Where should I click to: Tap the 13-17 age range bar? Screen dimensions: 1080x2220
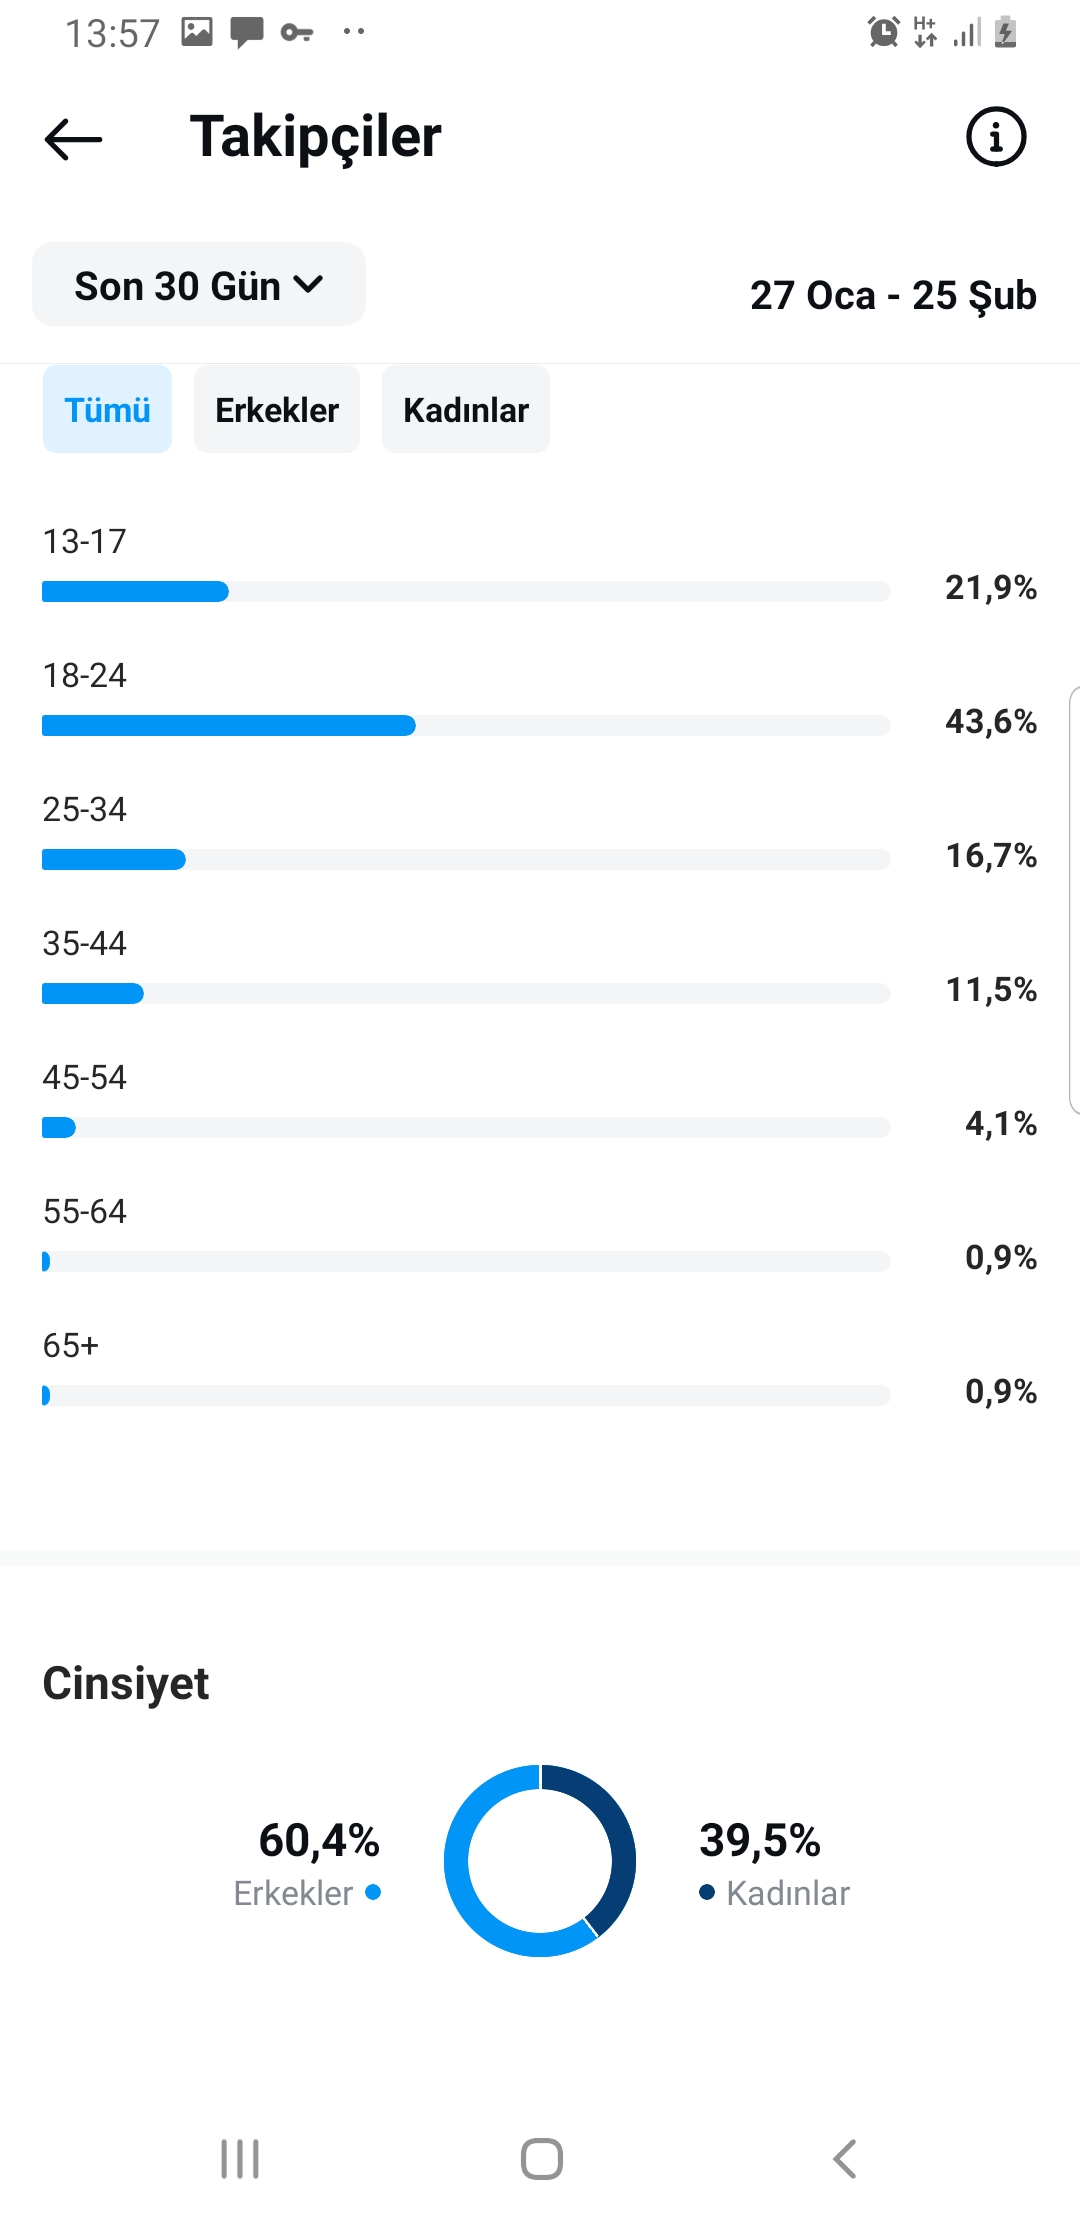(x=466, y=592)
